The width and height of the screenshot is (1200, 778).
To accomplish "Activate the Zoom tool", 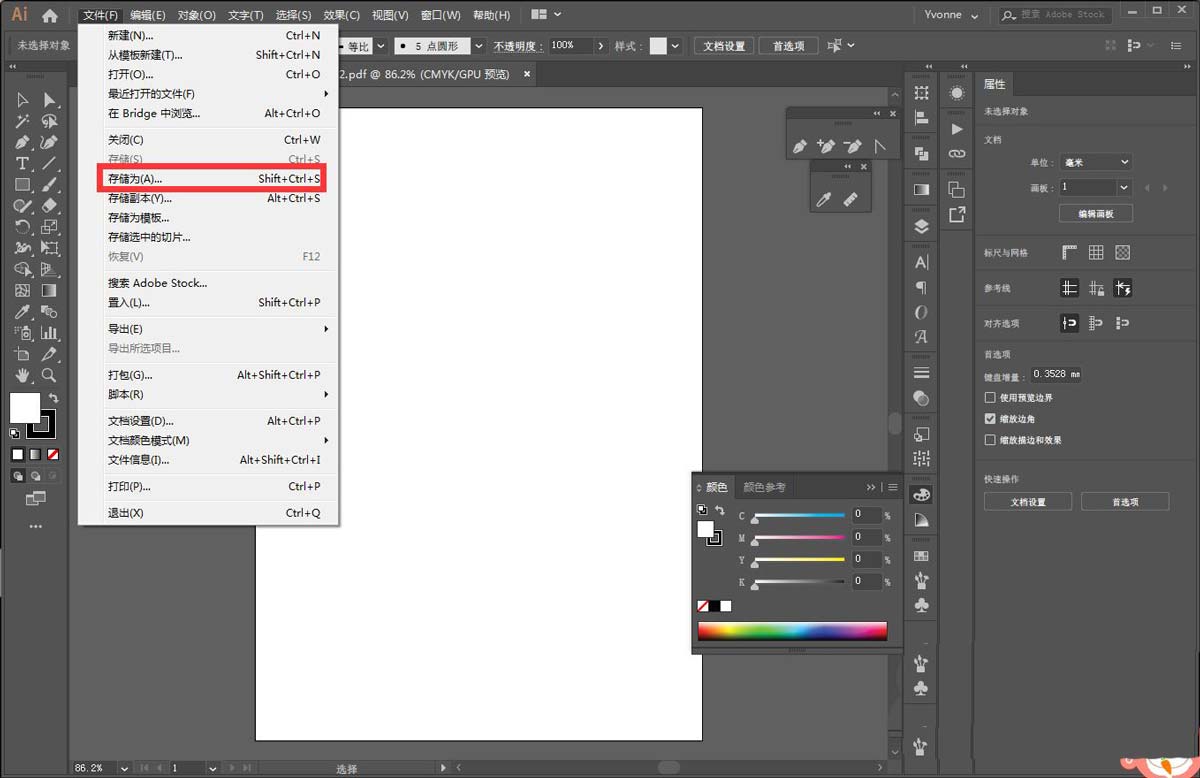I will [46, 376].
